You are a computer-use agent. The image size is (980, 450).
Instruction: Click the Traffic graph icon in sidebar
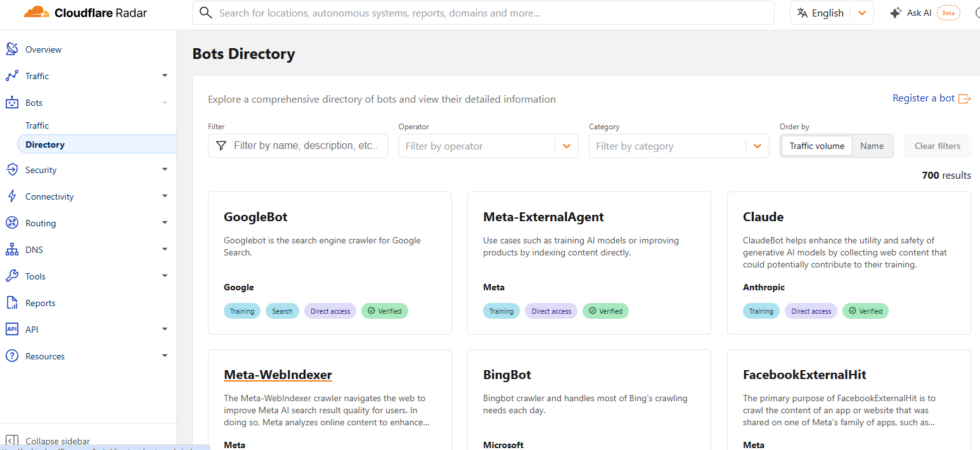point(12,76)
